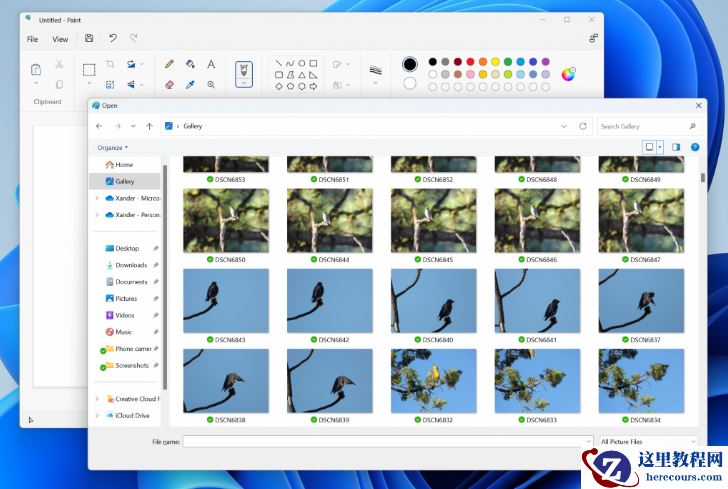This screenshot has height=489, width=728.
Task: Select the Fill bucket tool
Action: (x=190, y=64)
